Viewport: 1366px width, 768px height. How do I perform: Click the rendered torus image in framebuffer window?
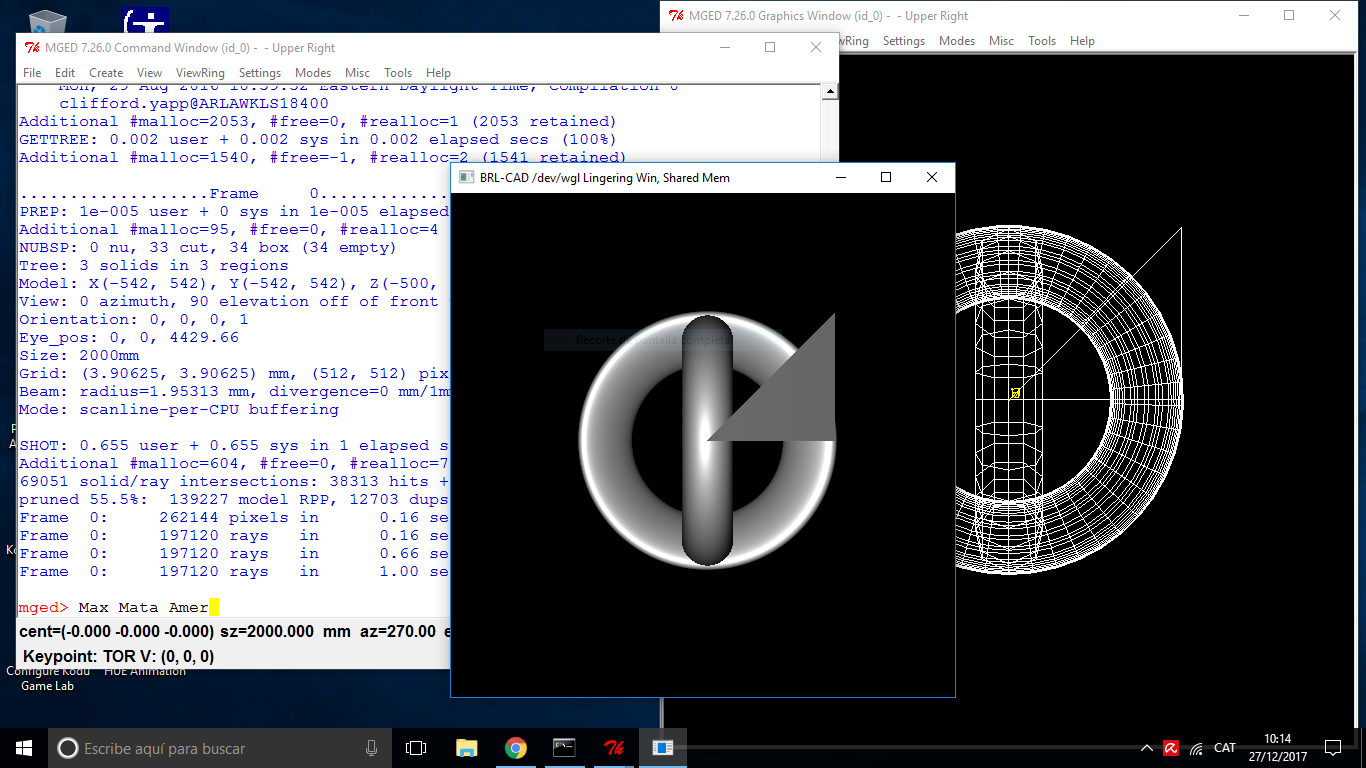[707, 440]
